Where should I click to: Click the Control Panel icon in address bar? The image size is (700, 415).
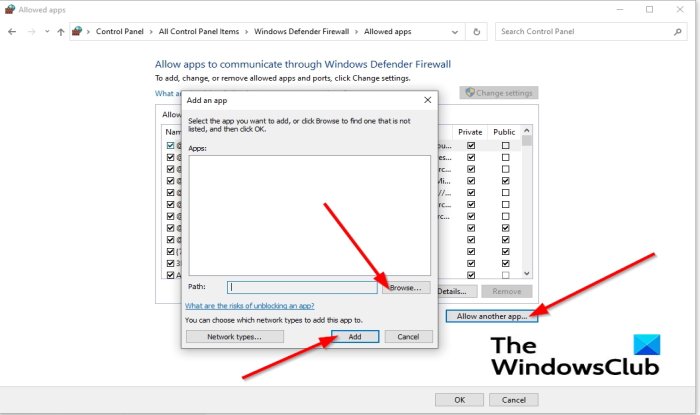click(x=77, y=31)
